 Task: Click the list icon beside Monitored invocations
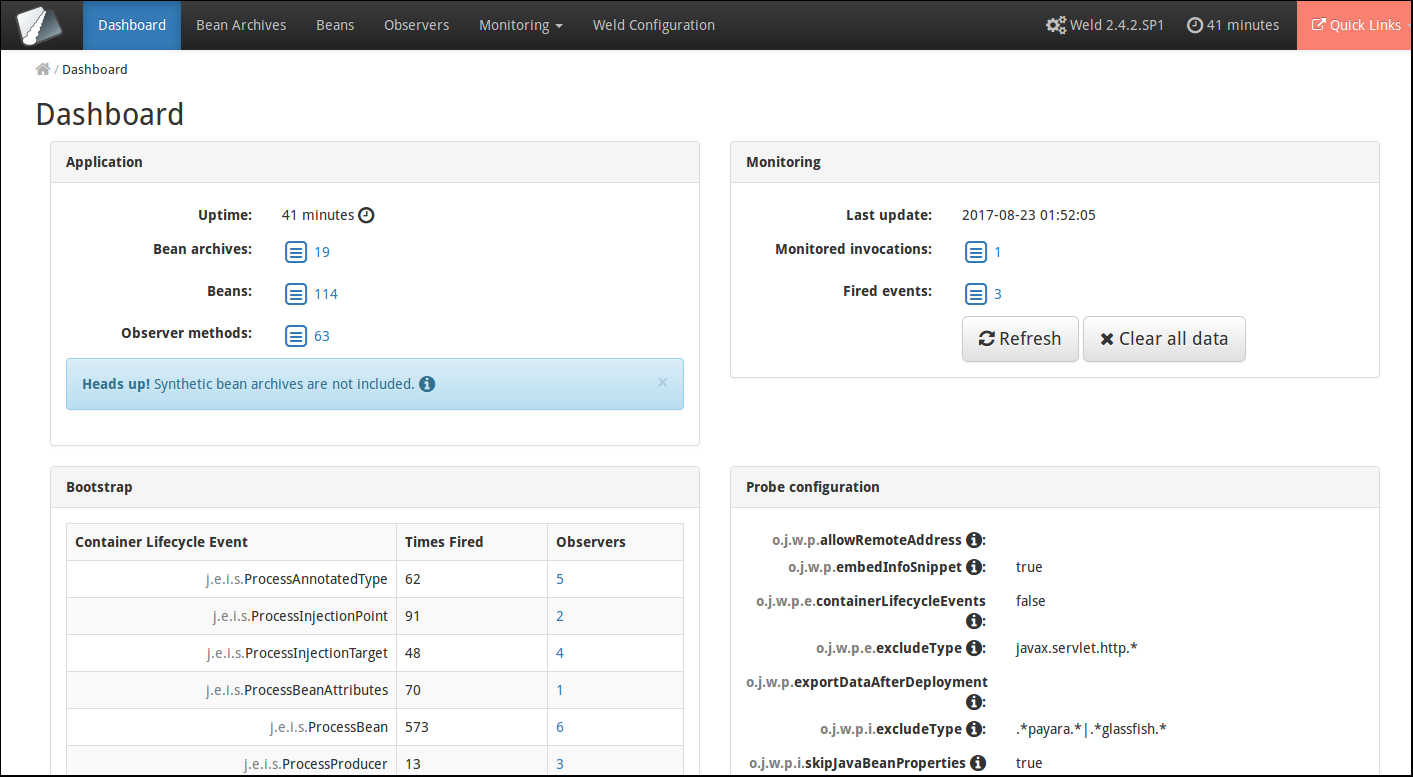click(x=976, y=252)
